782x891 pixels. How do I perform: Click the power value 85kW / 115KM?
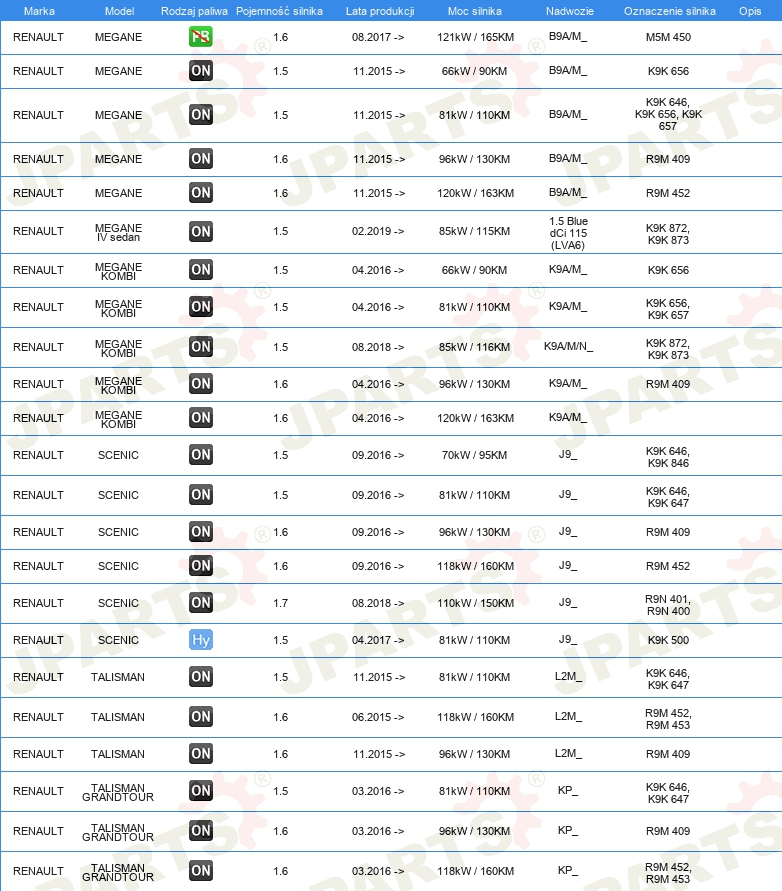(x=475, y=231)
